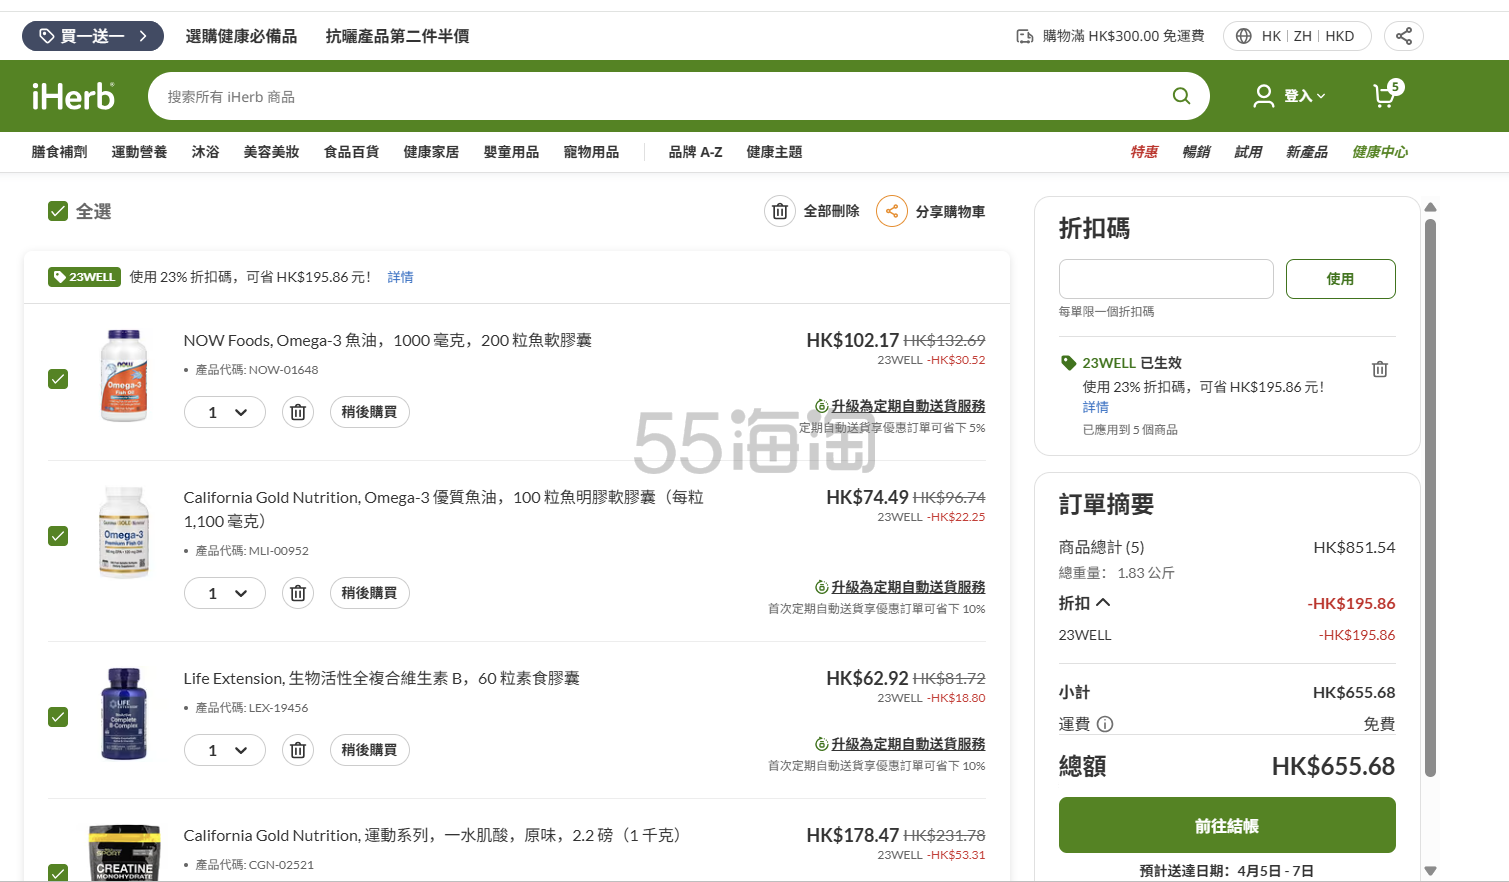Uncheck the Life Extension item checkbox
The image size is (1509, 882).
tap(58, 717)
